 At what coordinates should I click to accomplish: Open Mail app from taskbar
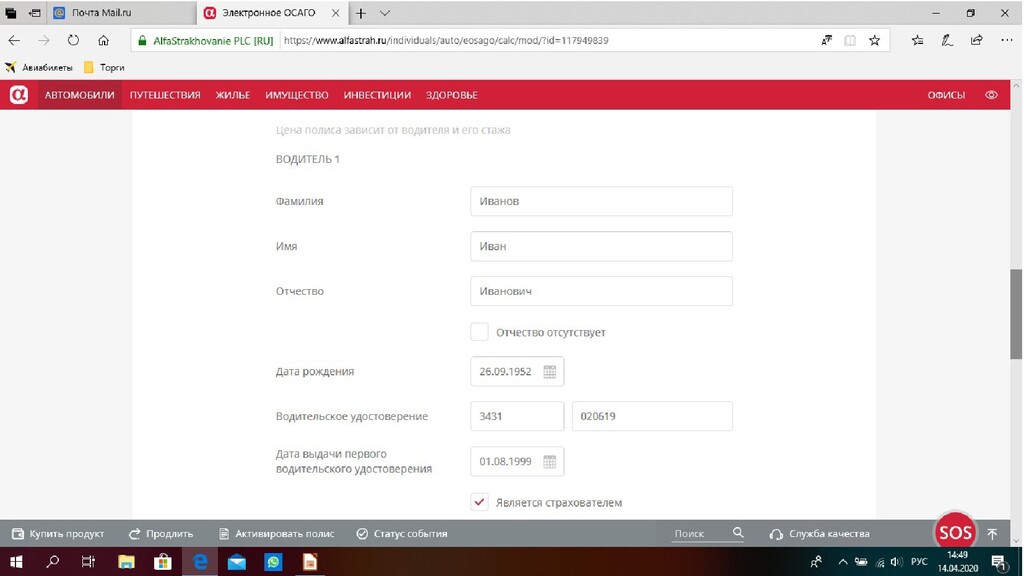236,562
